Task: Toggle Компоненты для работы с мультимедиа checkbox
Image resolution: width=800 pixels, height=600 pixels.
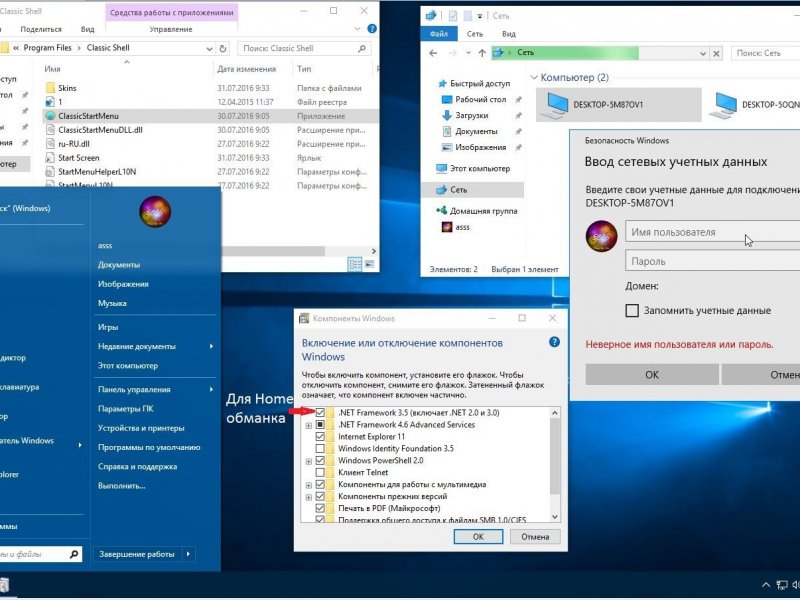Action: click(320, 484)
